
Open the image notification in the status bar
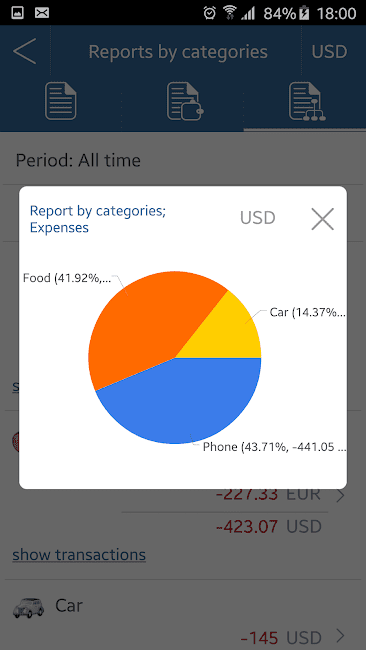[x=17, y=13]
